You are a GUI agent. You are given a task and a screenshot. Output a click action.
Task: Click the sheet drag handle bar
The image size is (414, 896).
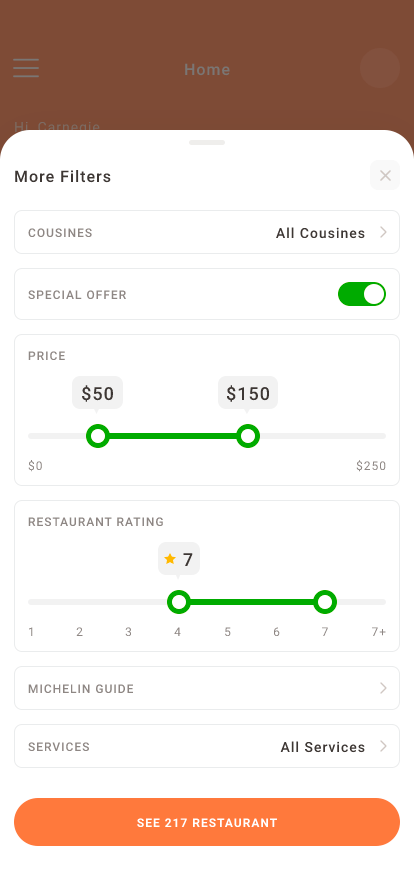click(207, 142)
